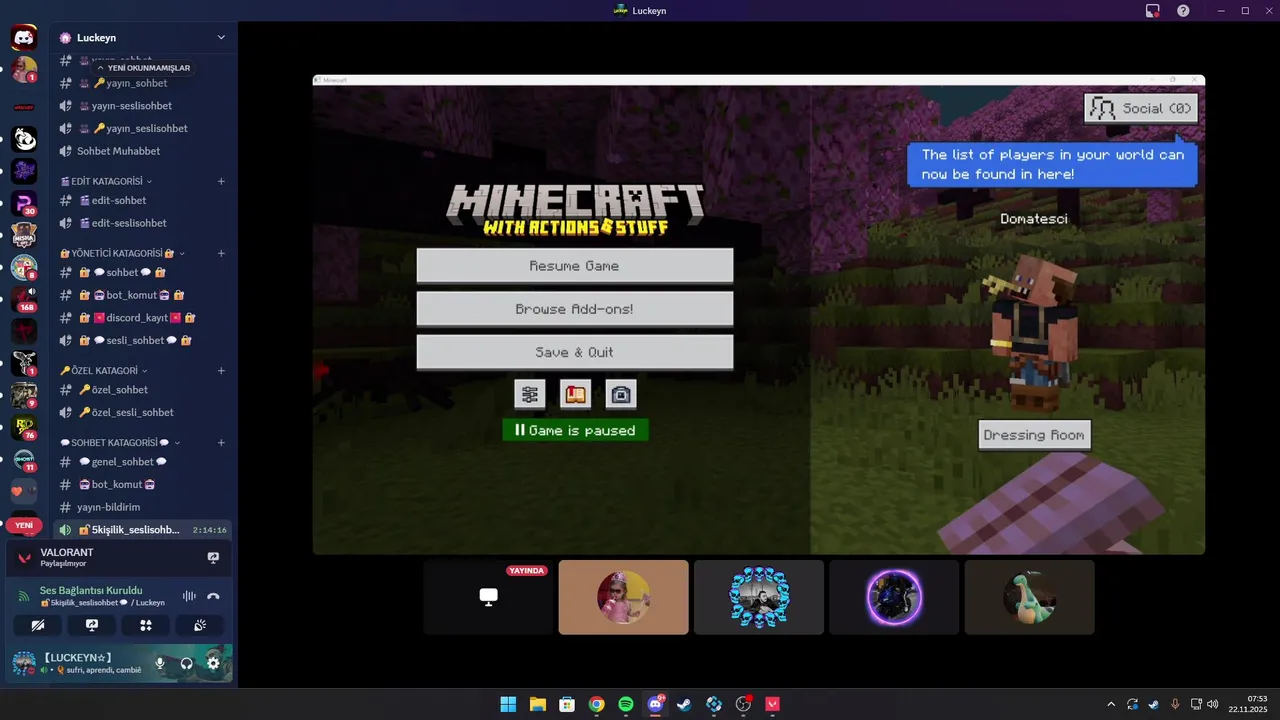Join yayın-seslisohbet voice channel
The height and width of the screenshot is (720, 1280).
tap(142, 106)
